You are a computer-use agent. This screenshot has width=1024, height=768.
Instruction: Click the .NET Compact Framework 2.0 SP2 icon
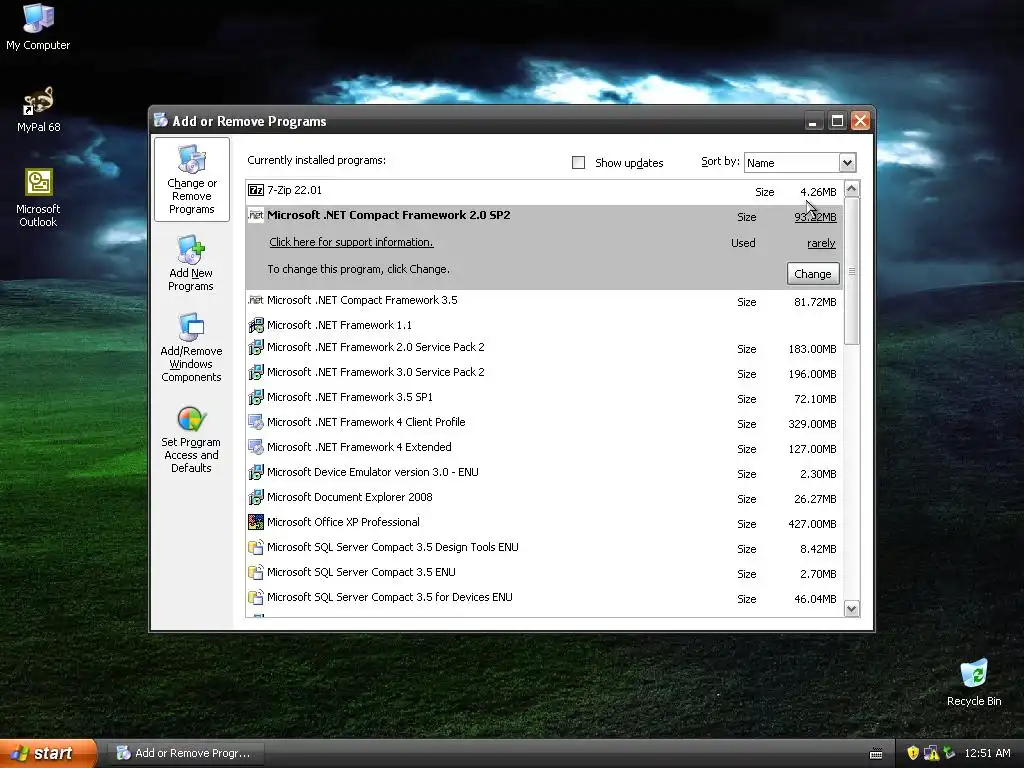(256, 215)
